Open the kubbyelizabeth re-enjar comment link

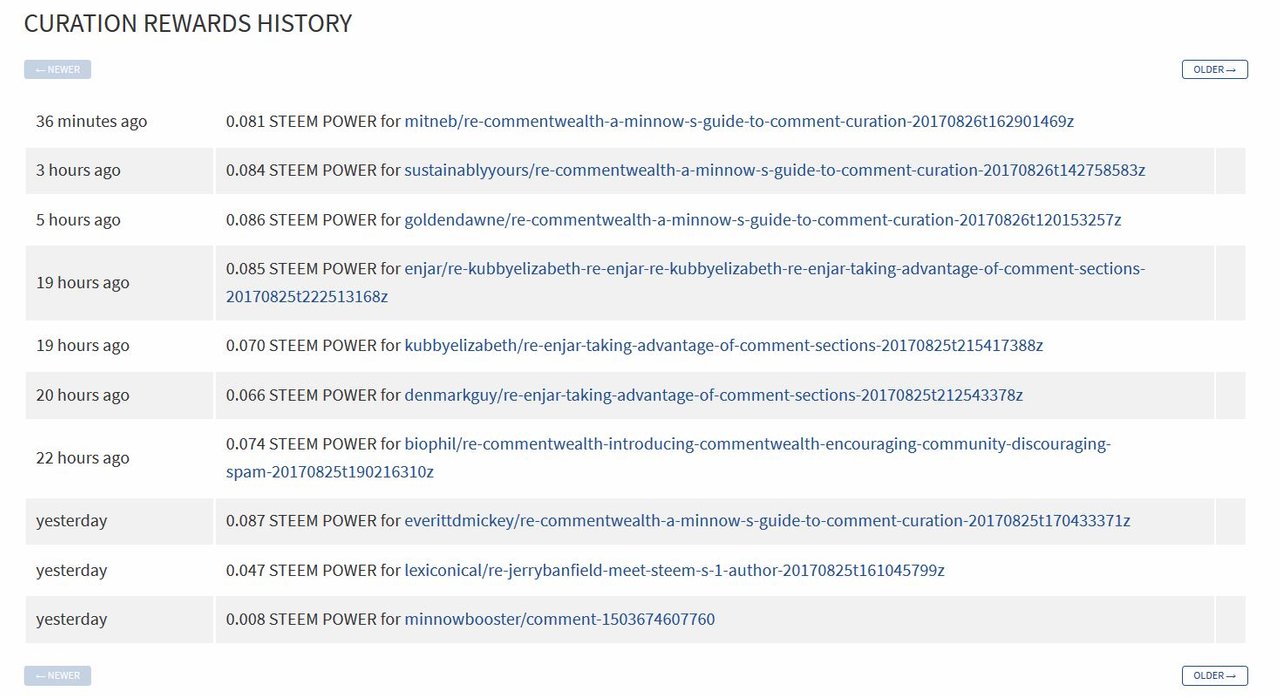723,346
